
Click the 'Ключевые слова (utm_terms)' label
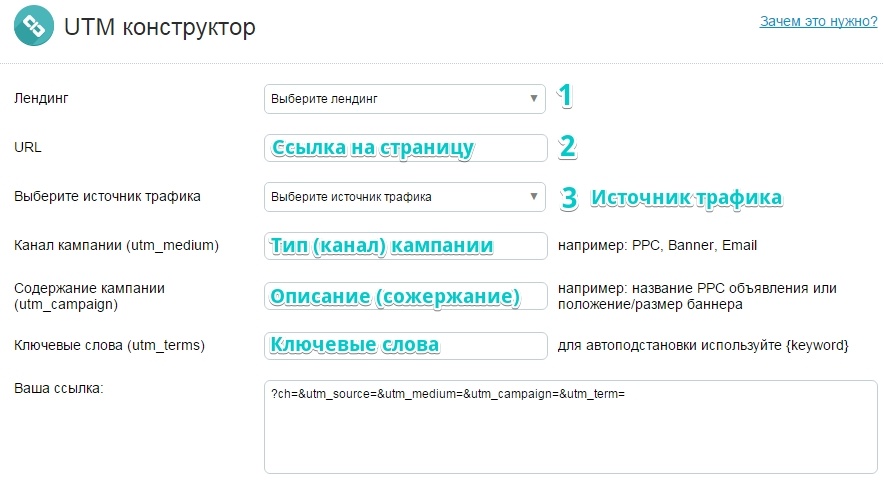pyautogui.click(x=109, y=345)
